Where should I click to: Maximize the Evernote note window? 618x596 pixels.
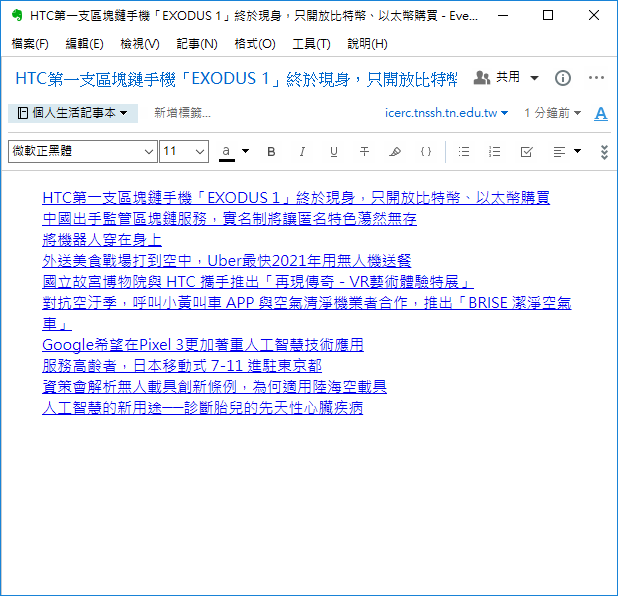click(548, 16)
